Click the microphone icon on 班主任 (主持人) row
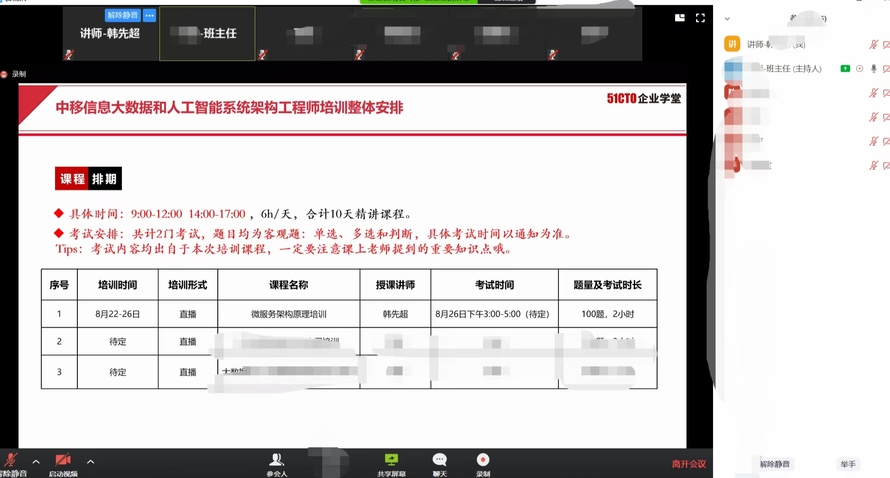 874,69
